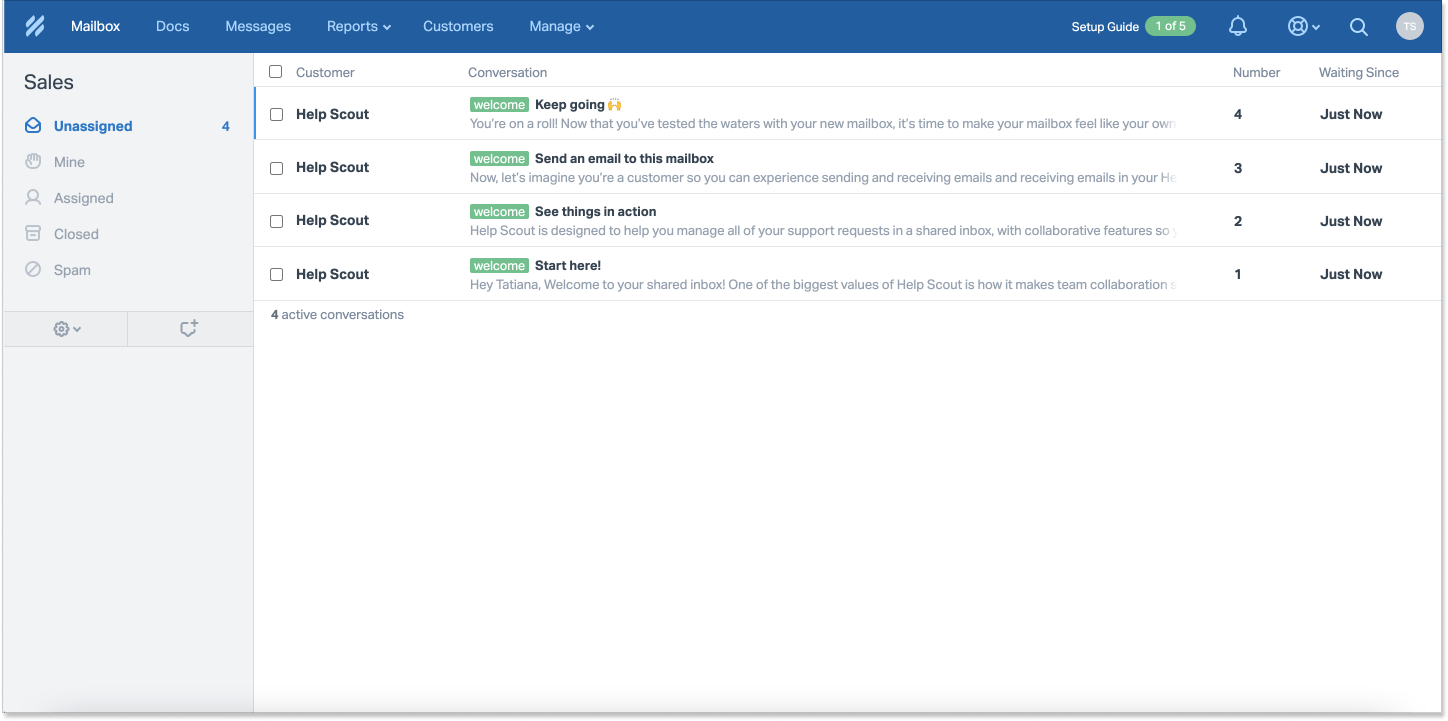Start a new conversation with the plus bubble icon

coord(189,328)
